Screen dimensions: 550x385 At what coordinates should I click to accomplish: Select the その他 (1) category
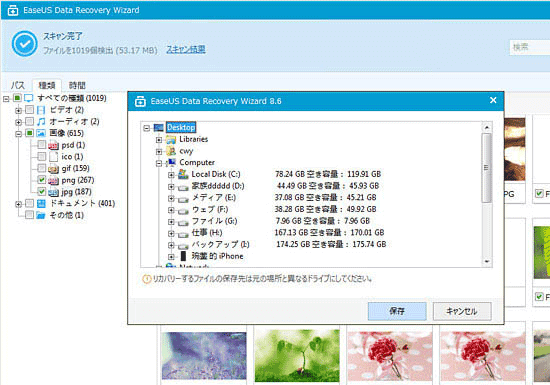(x=66, y=215)
